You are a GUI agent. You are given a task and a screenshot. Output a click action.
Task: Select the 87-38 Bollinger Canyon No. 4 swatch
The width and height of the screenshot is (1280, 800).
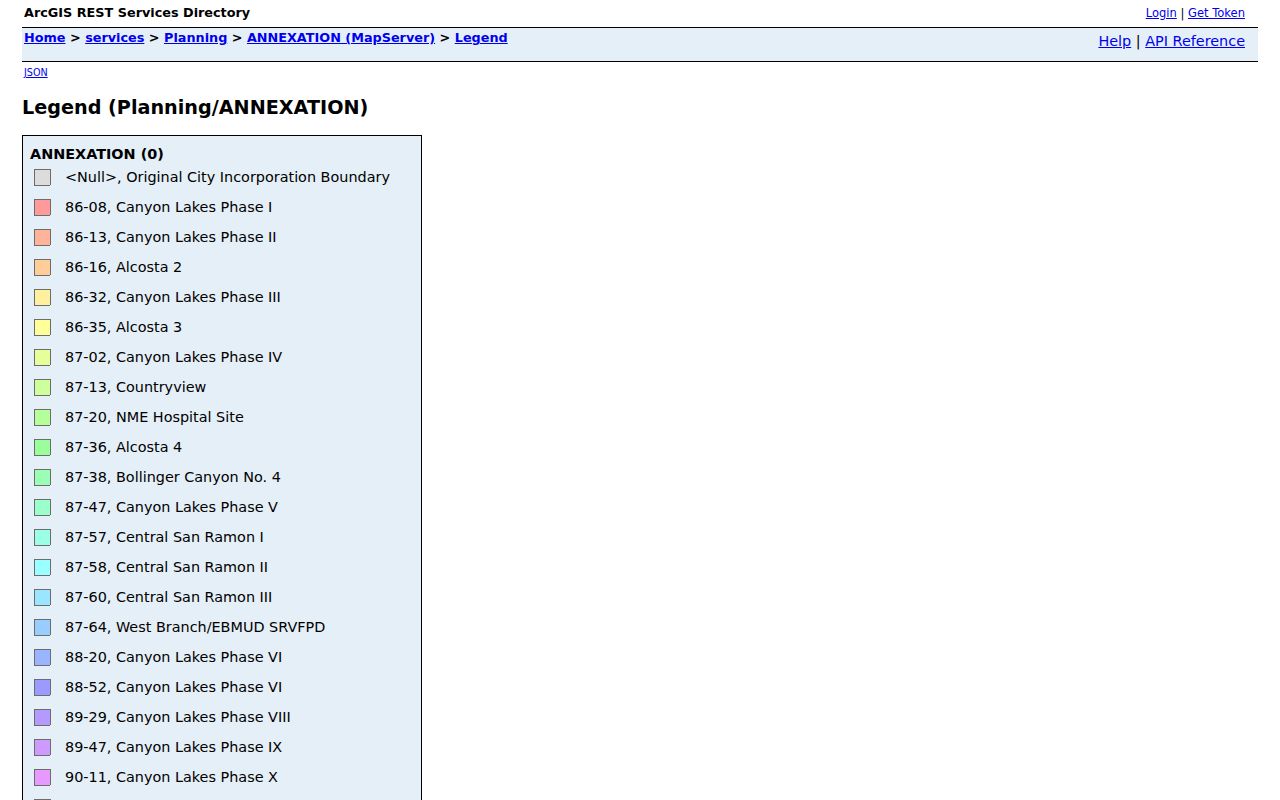pos(42,477)
